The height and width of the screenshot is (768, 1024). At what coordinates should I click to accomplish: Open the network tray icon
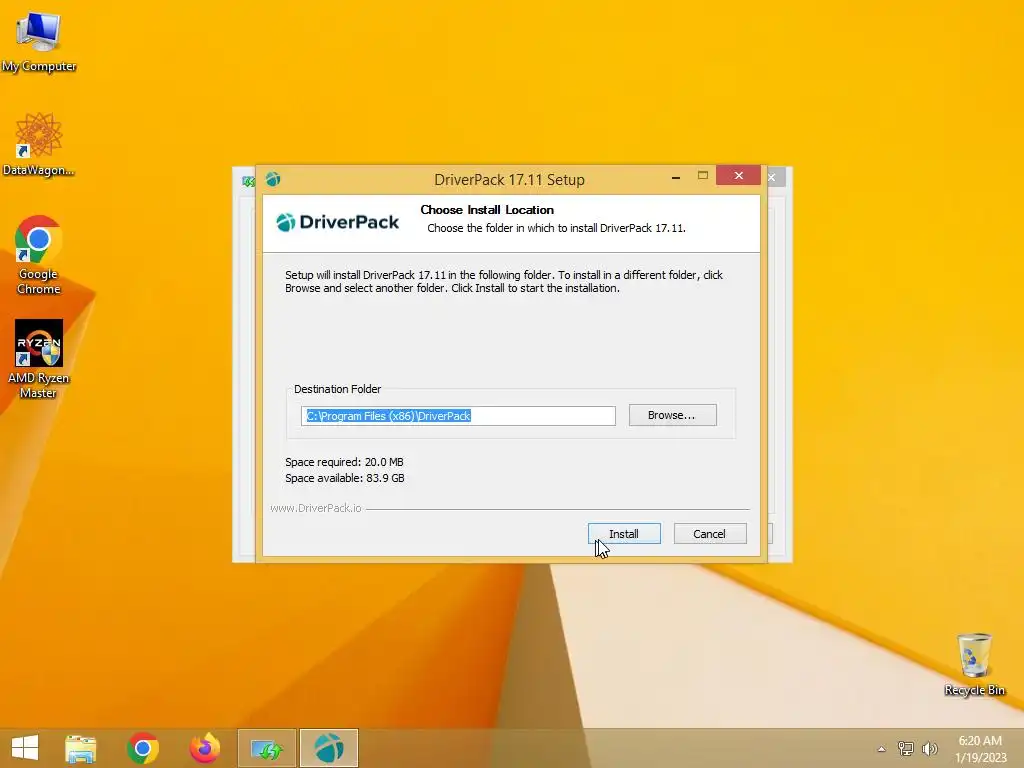906,748
